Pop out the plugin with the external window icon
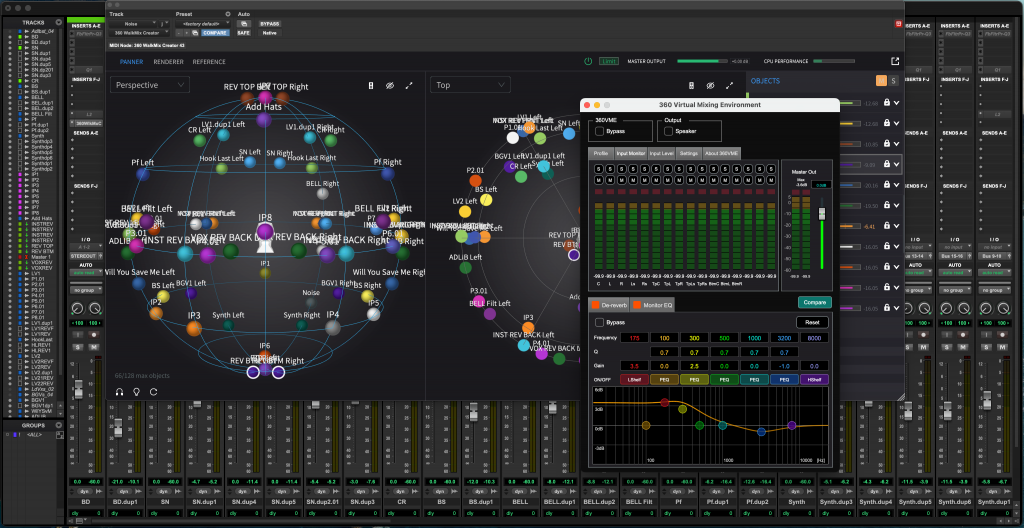 [x=895, y=61]
